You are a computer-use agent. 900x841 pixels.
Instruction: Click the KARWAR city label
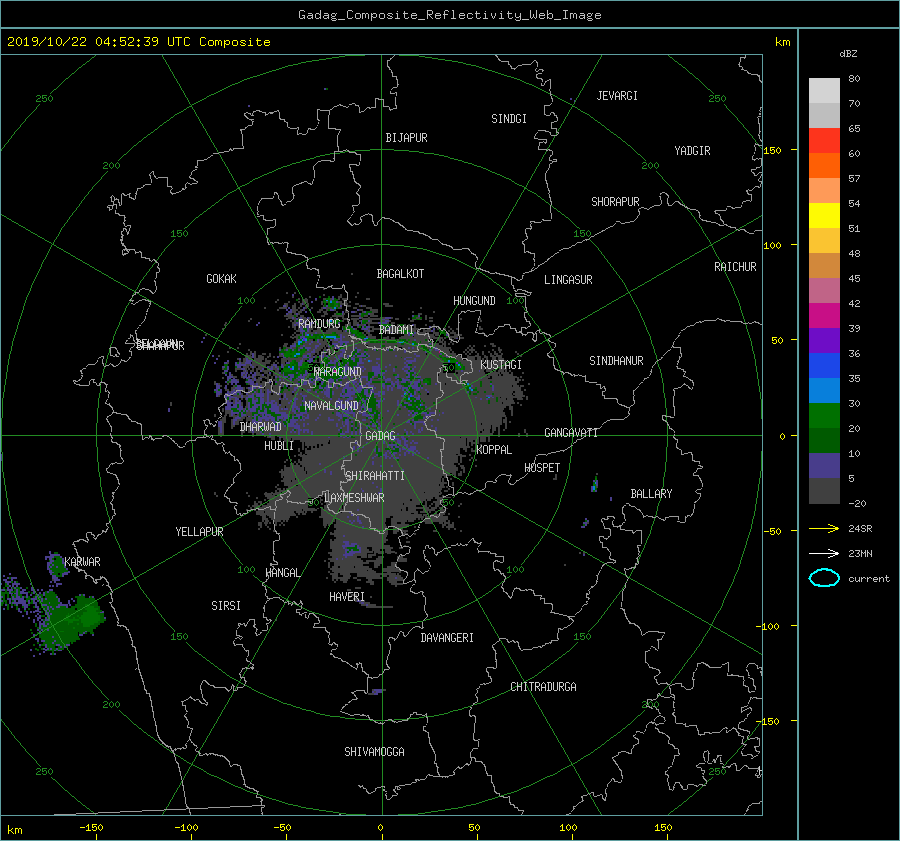coord(82,562)
